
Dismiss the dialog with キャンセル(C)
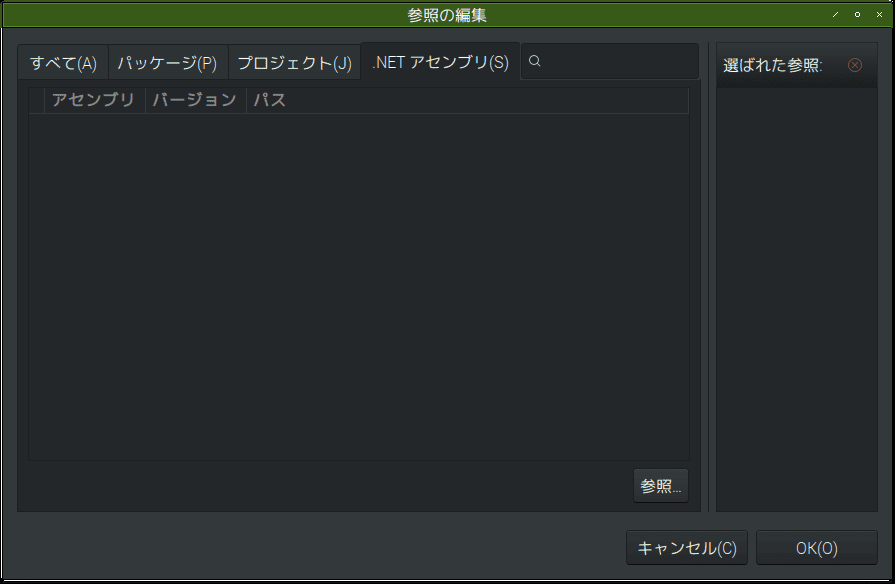pos(686,547)
